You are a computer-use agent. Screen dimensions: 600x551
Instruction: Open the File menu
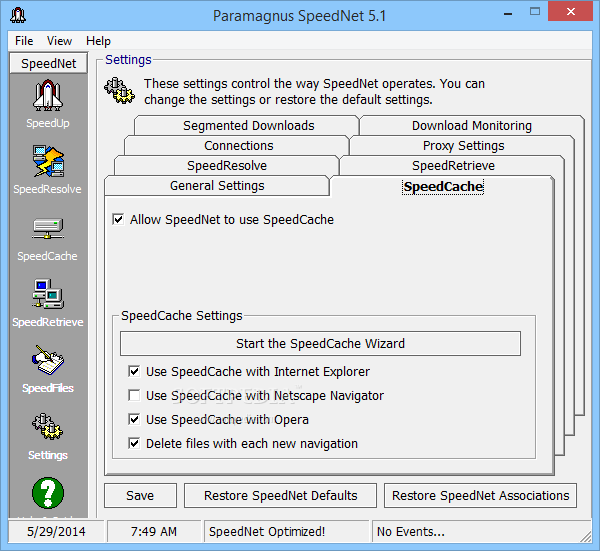coord(24,41)
